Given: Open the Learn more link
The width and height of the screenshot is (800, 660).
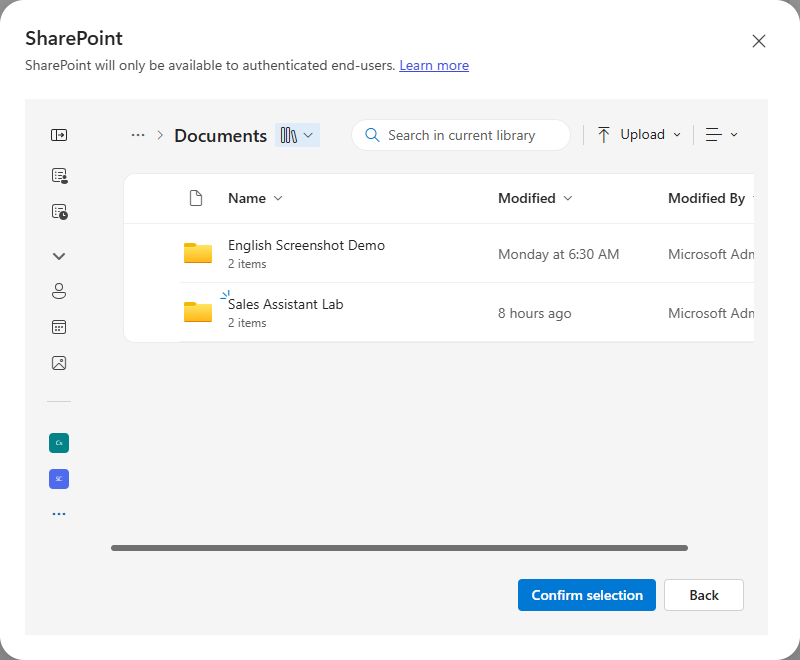Looking at the screenshot, I should [434, 65].
